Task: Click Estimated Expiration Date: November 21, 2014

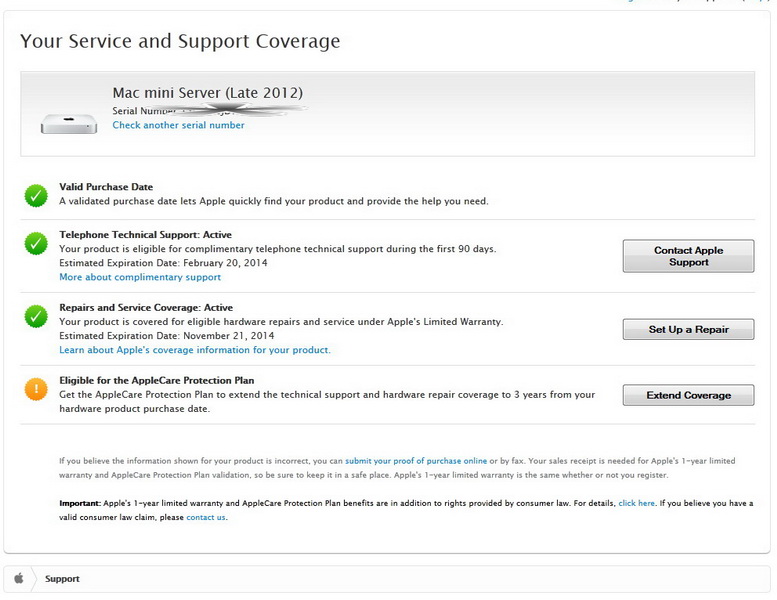Action: coord(166,336)
